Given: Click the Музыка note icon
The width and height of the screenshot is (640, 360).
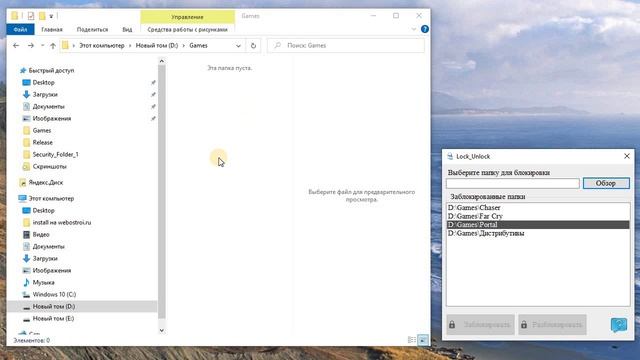Looking at the screenshot, I should tap(26, 282).
